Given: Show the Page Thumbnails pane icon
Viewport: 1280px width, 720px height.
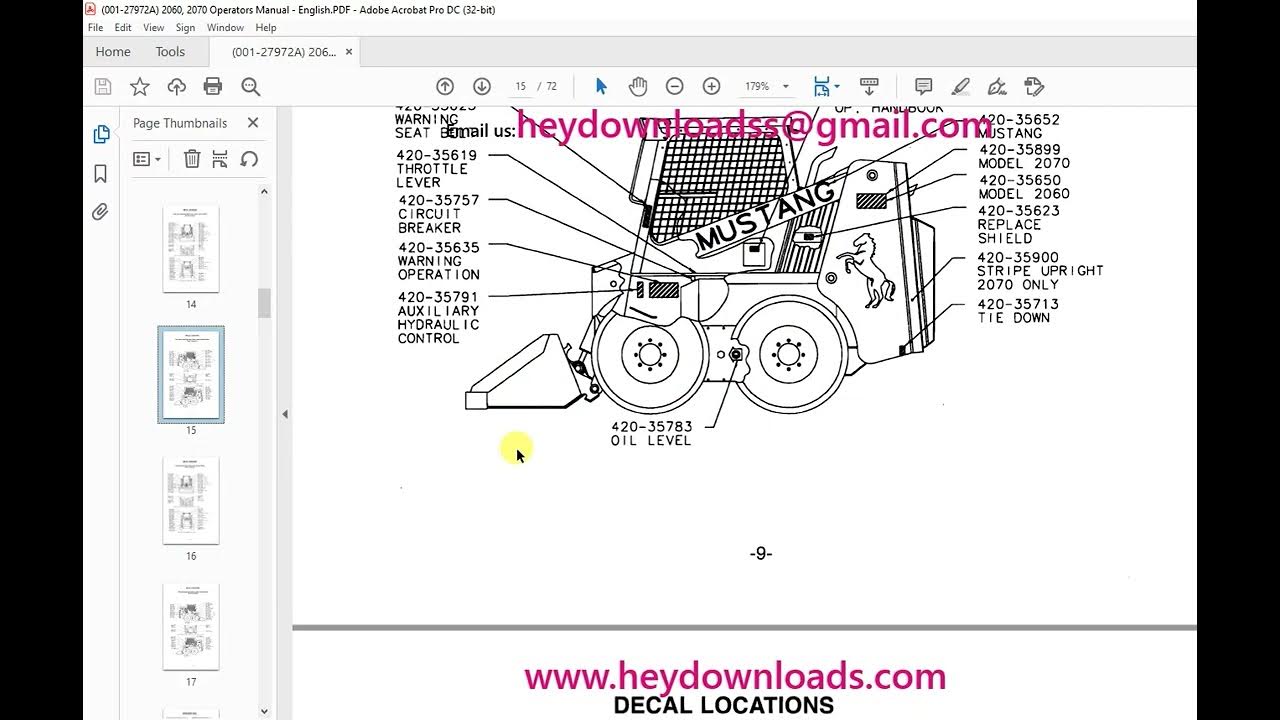Looking at the screenshot, I should point(101,134).
